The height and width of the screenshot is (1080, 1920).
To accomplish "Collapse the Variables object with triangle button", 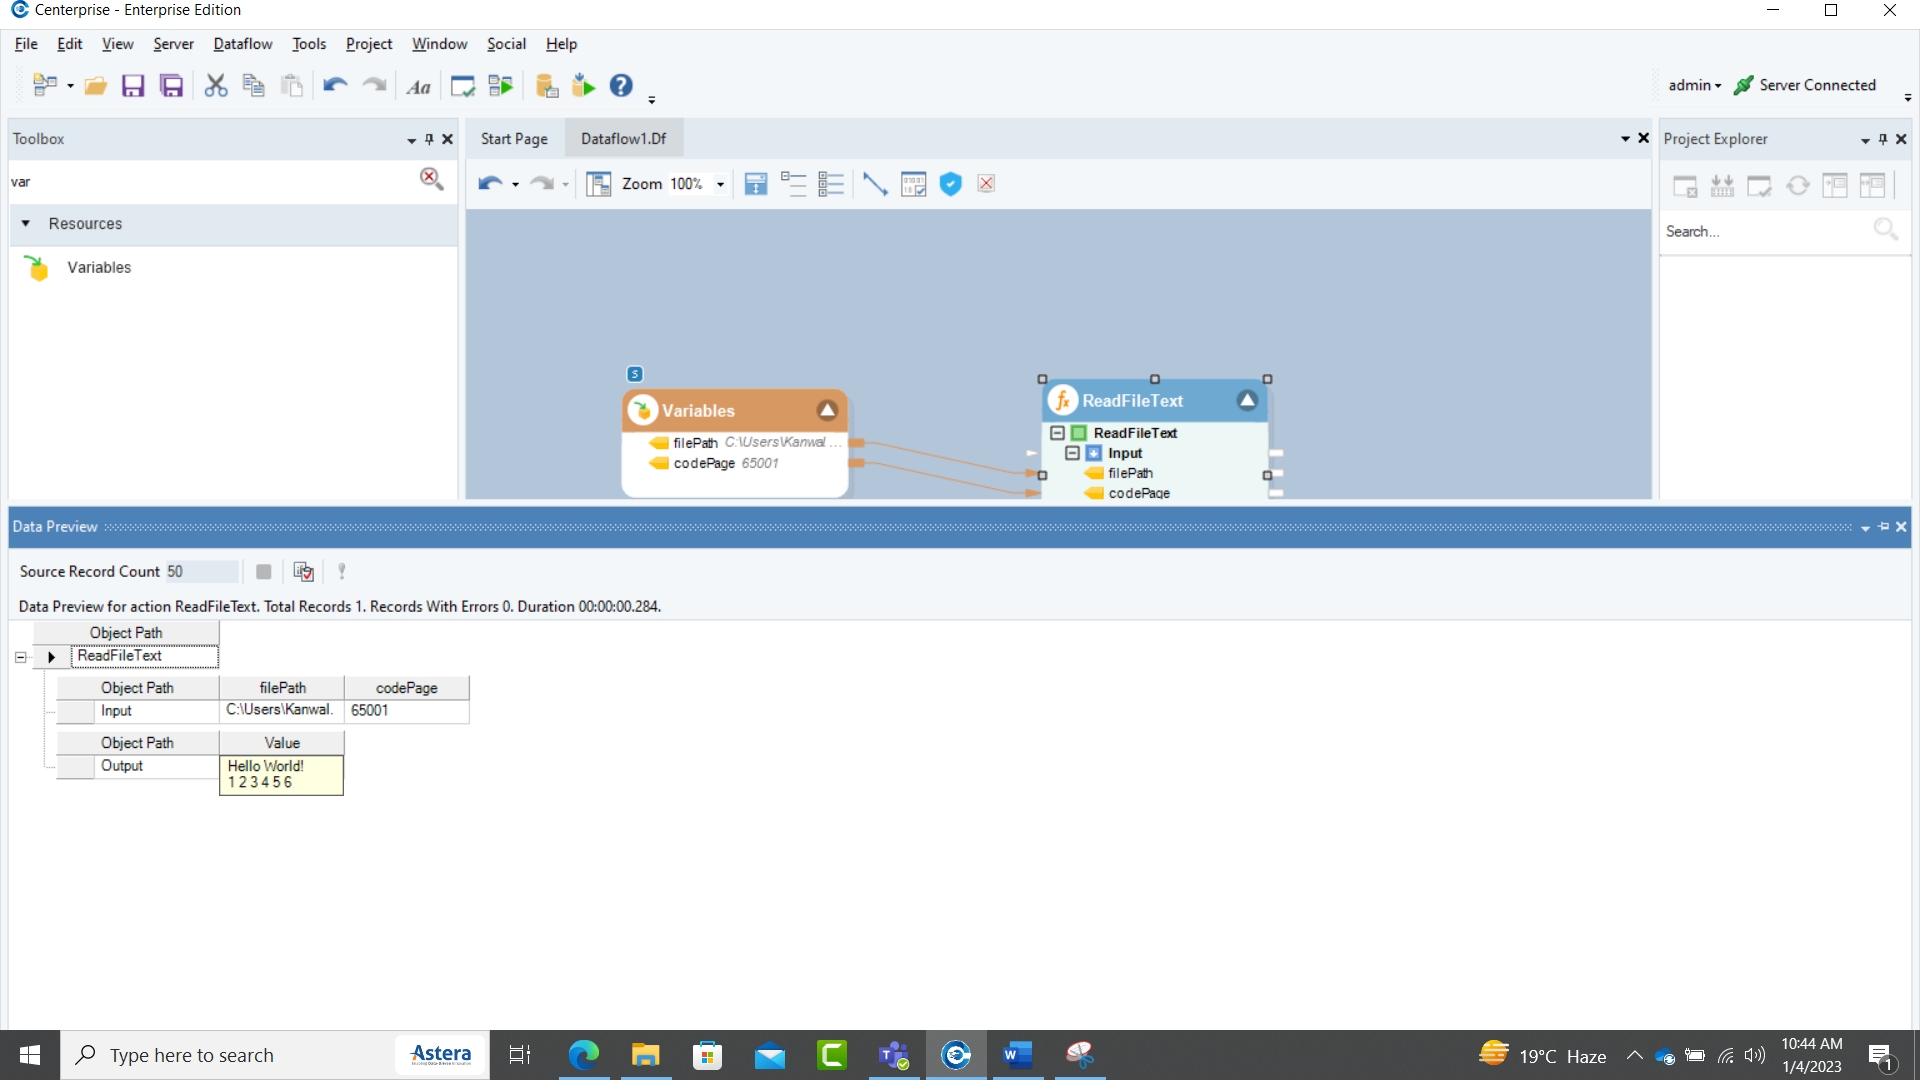I will (x=827, y=411).
